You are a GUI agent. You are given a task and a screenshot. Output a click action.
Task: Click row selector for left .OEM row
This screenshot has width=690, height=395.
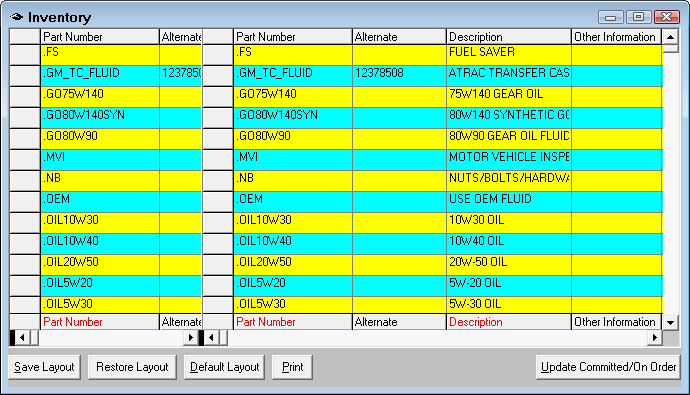click(x=25, y=202)
